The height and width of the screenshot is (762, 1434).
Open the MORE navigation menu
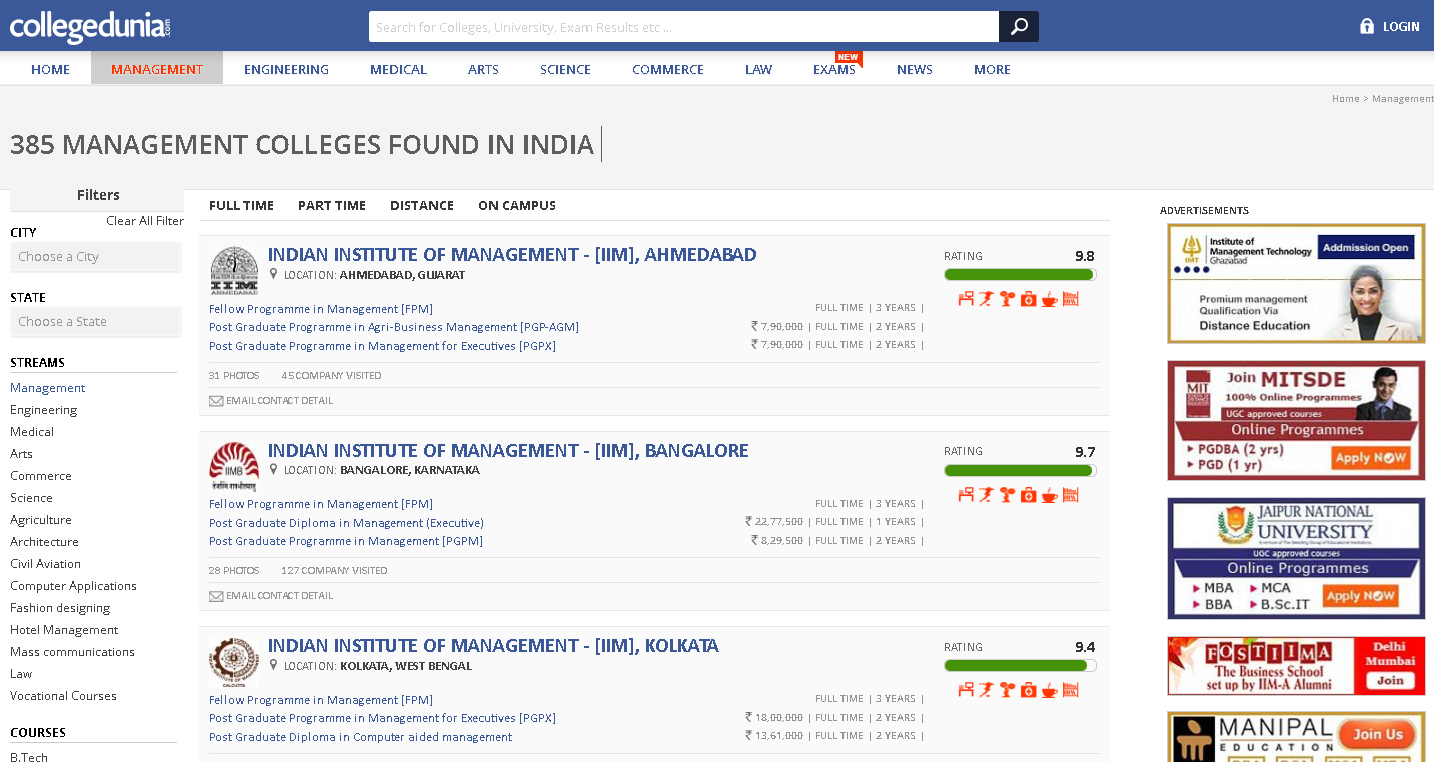(992, 69)
